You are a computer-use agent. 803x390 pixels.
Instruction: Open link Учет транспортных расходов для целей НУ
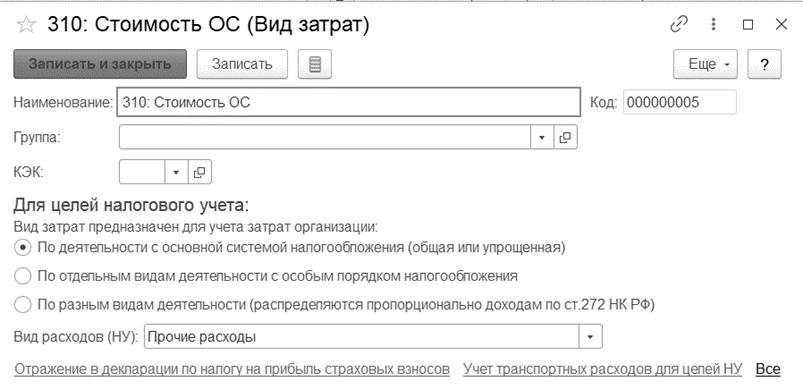(x=603, y=369)
